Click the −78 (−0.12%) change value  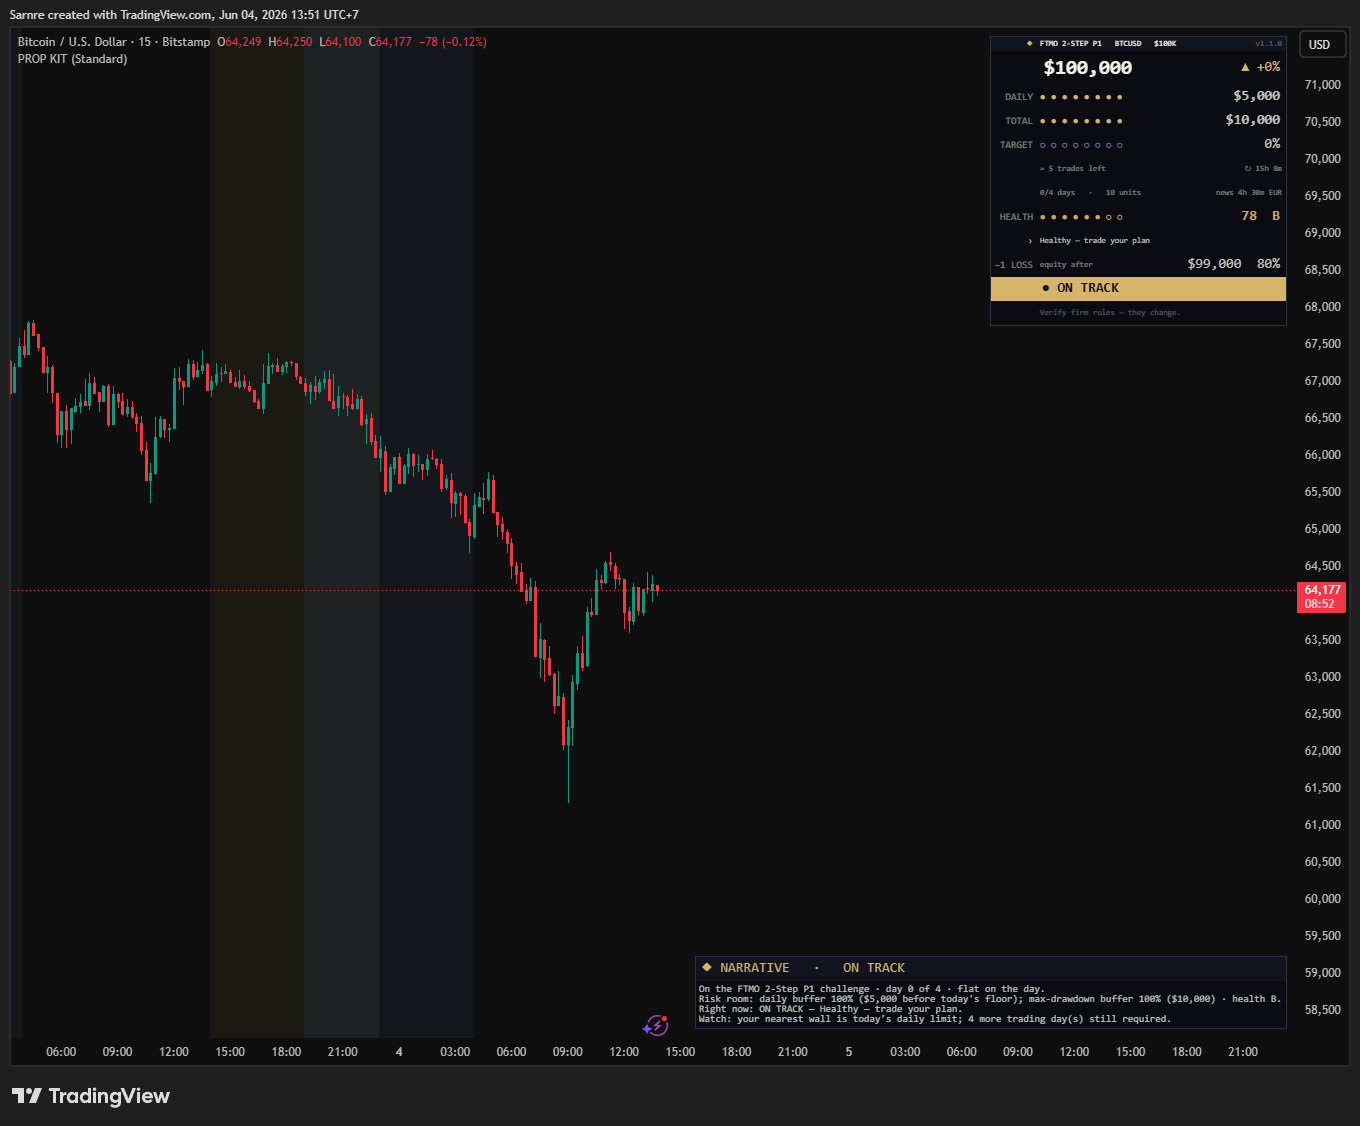point(453,42)
